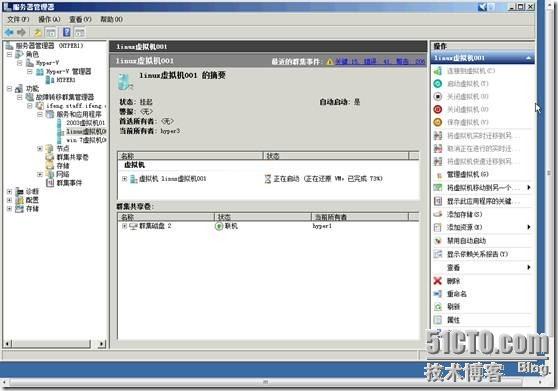The width and height of the screenshot is (558, 391).
Task: Collapse the Hyper-V role node
Action: click(20, 63)
